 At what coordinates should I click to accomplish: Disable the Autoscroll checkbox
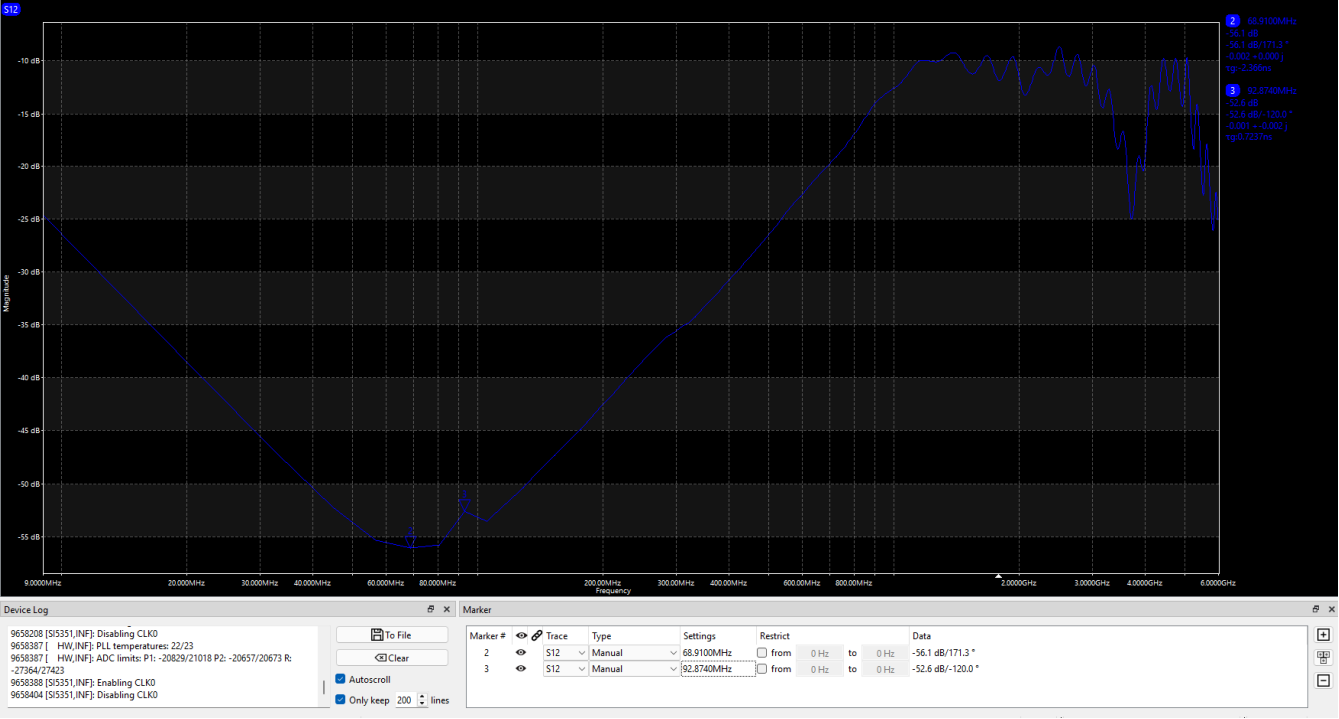[341, 680]
